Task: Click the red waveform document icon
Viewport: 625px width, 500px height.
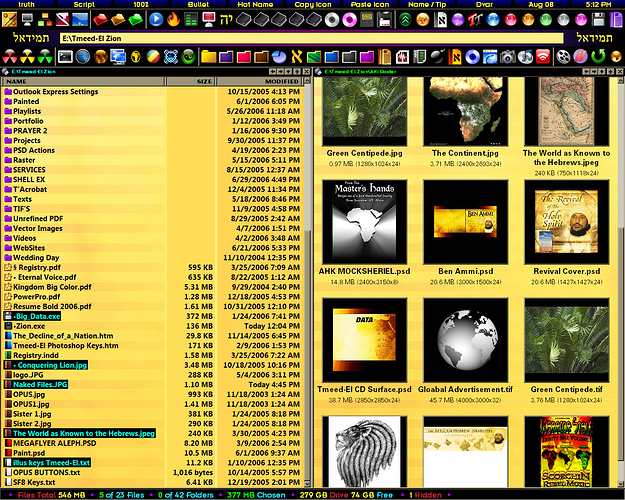Action: coord(402,57)
